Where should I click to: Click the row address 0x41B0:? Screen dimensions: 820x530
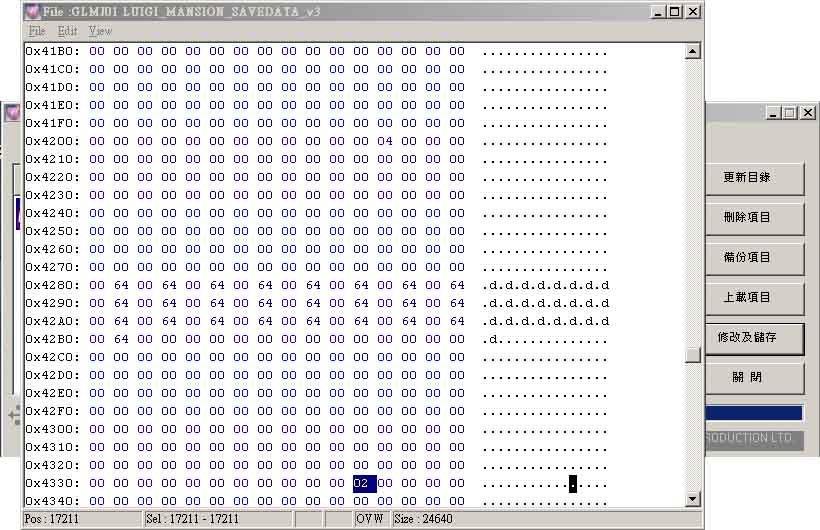(x=53, y=51)
